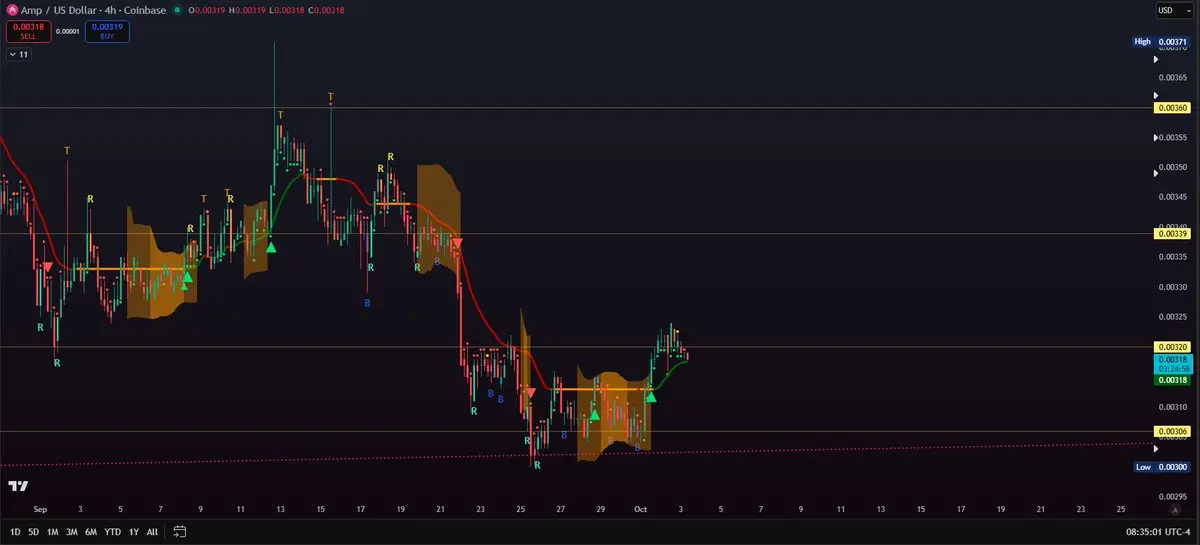1200x545 pixels.
Task: Click the Amp coin logo icon
Action: (x=12, y=9)
